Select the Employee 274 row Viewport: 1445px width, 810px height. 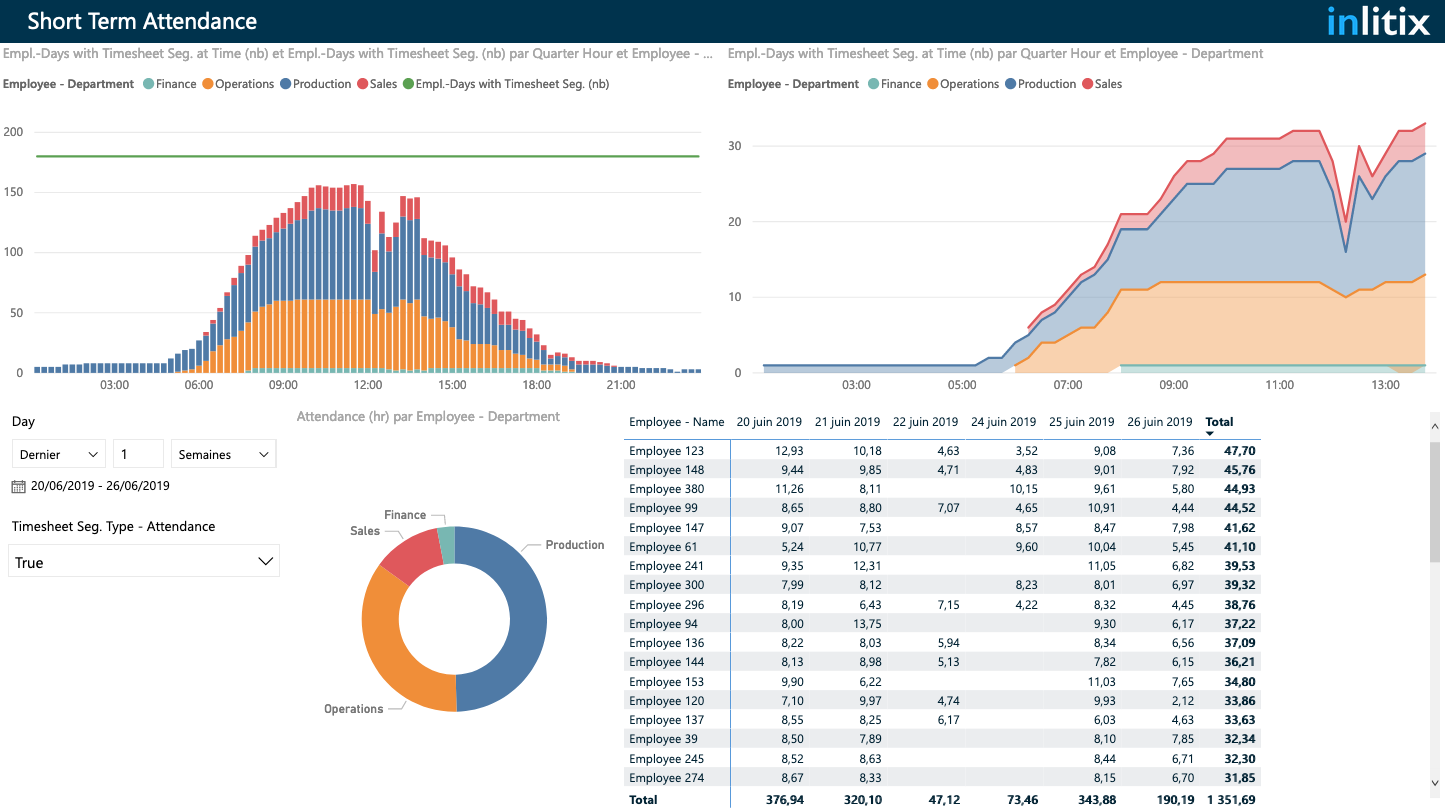943,778
